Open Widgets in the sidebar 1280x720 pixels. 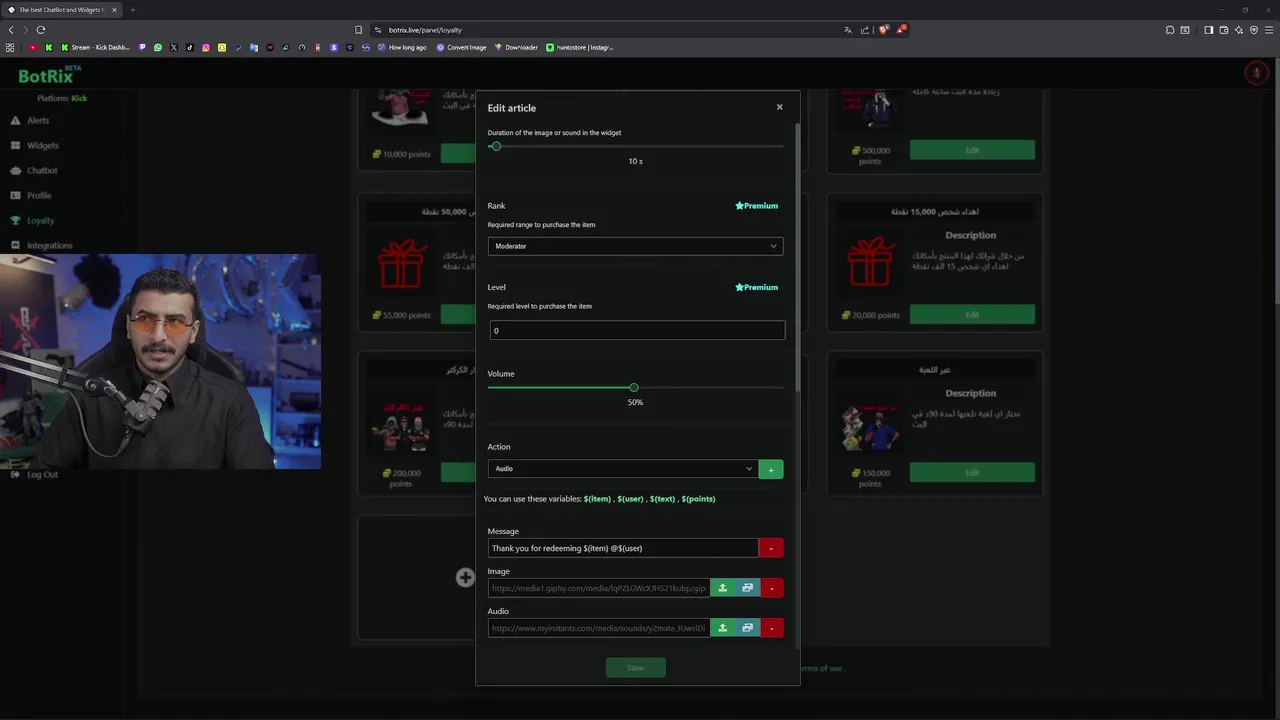click(35, 145)
